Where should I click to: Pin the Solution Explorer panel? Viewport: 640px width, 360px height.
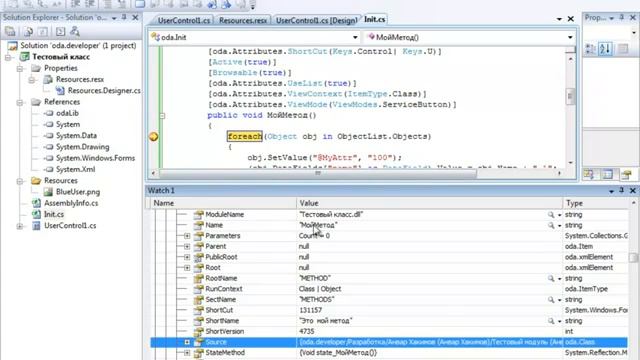coord(124,18)
